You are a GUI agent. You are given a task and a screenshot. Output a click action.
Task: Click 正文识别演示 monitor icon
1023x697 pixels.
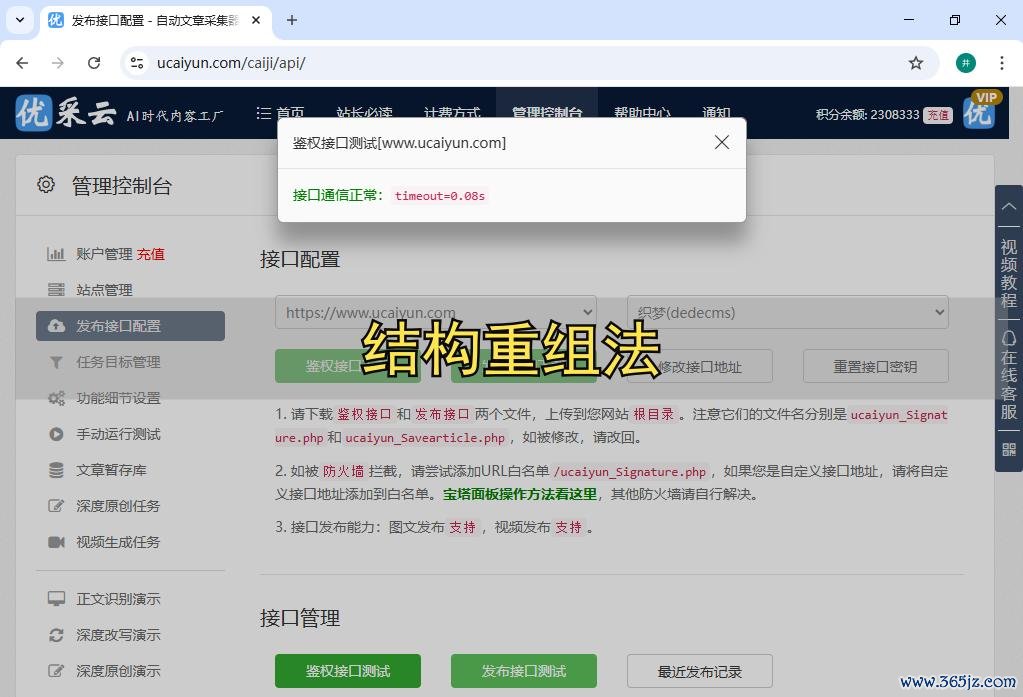56,598
